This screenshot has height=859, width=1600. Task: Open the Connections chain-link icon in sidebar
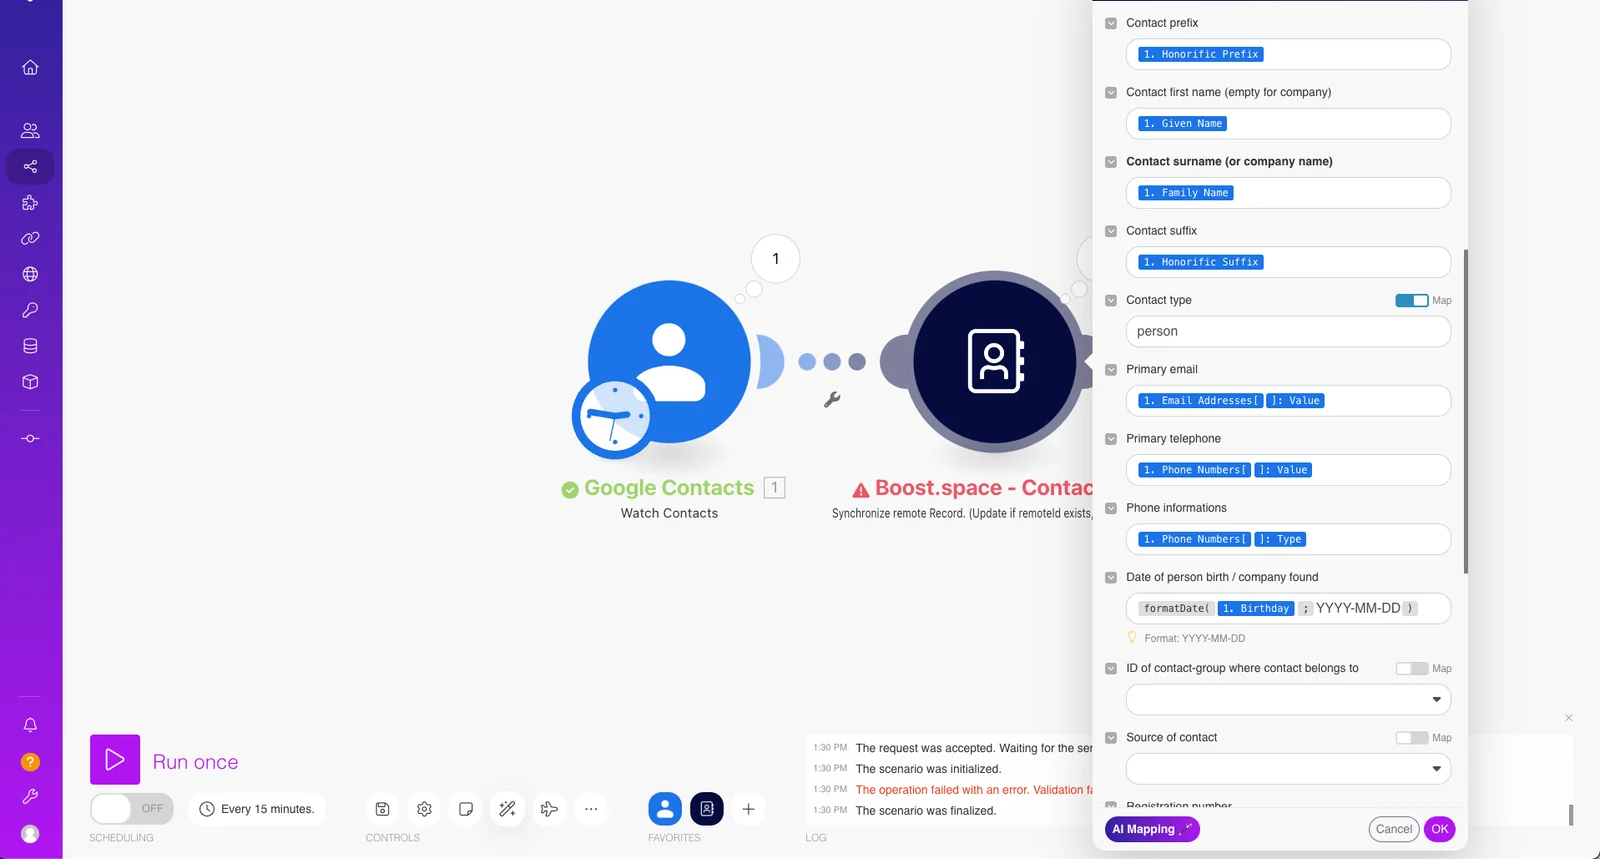pos(30,238)
